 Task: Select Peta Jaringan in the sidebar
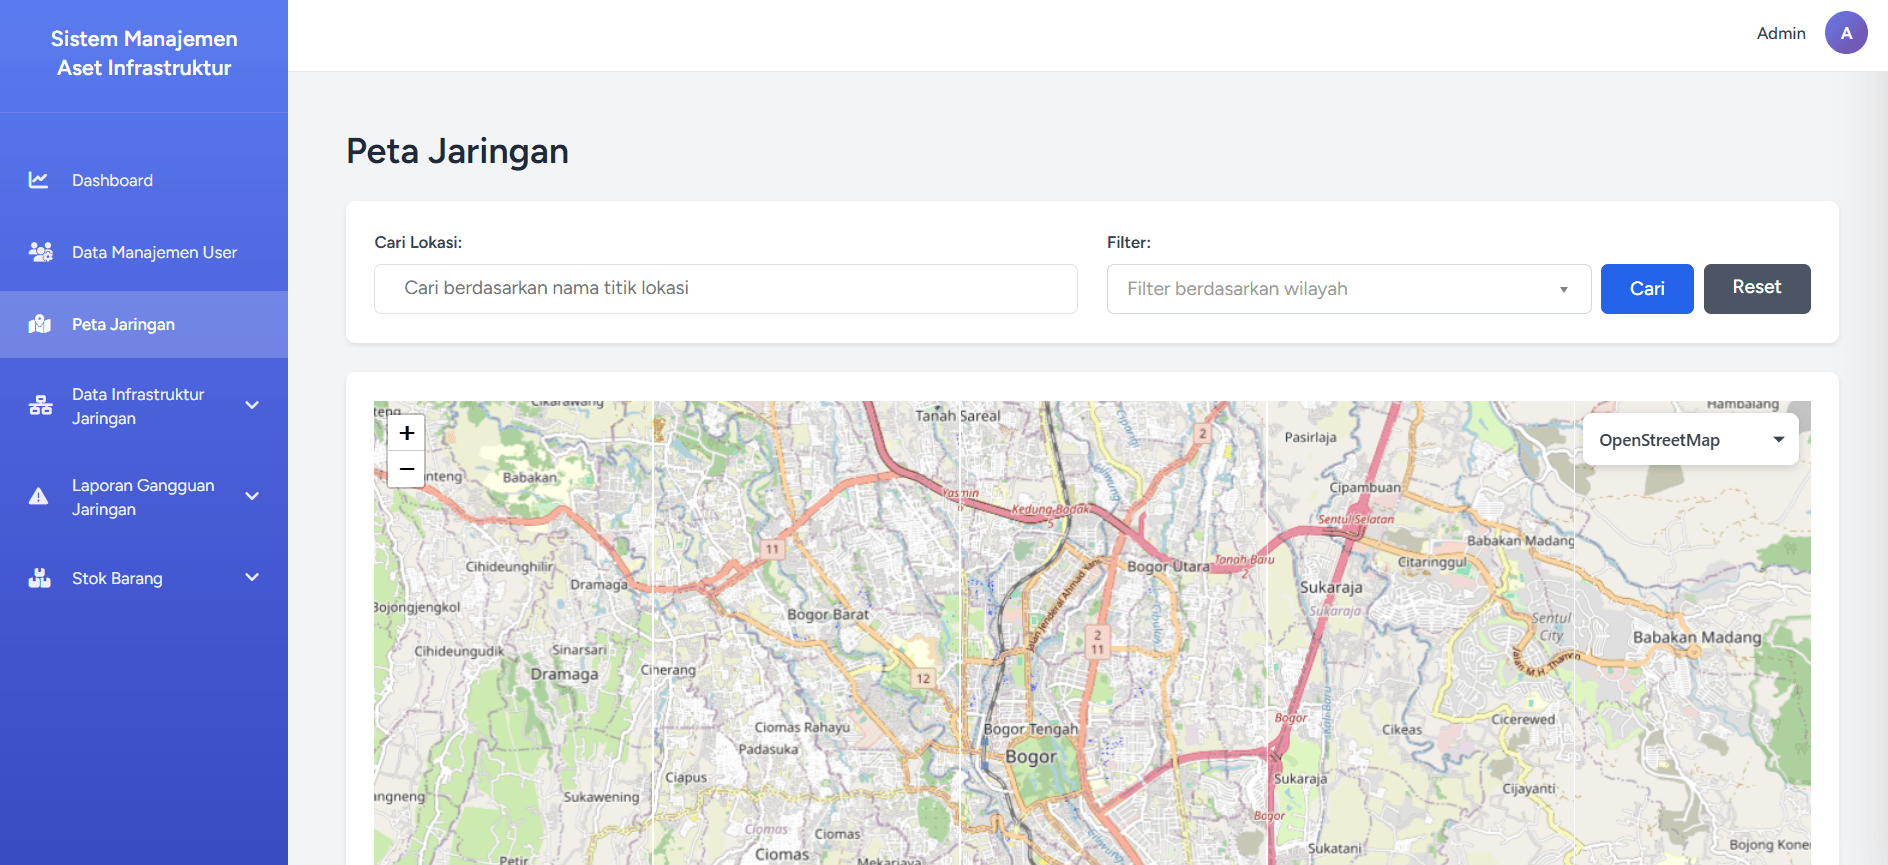point(144,324)
